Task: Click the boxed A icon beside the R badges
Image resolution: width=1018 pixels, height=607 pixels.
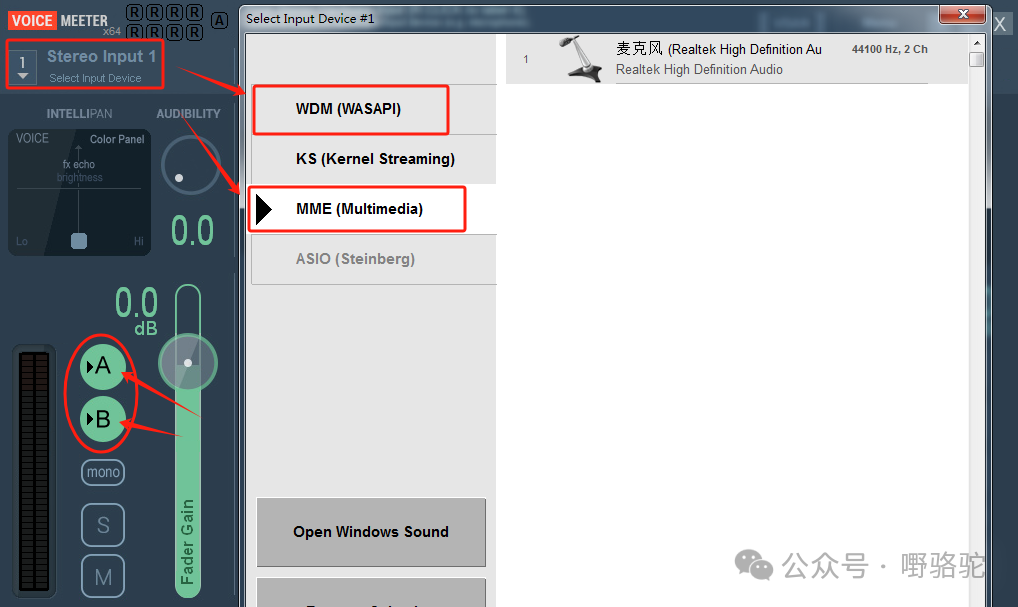Action: point(220,21)
